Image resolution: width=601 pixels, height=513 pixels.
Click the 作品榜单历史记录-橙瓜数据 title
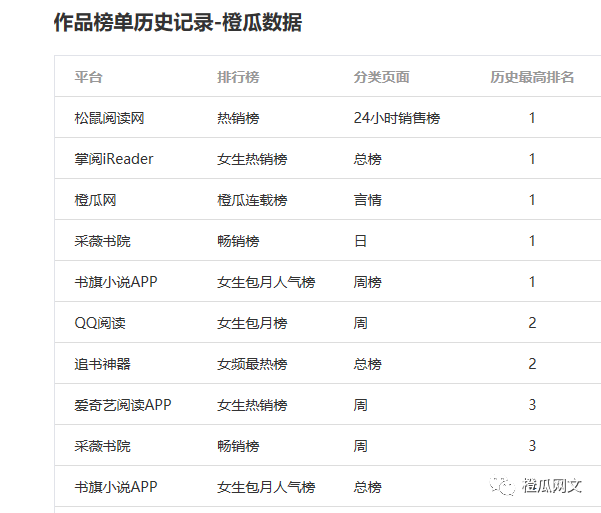point(178,22)
